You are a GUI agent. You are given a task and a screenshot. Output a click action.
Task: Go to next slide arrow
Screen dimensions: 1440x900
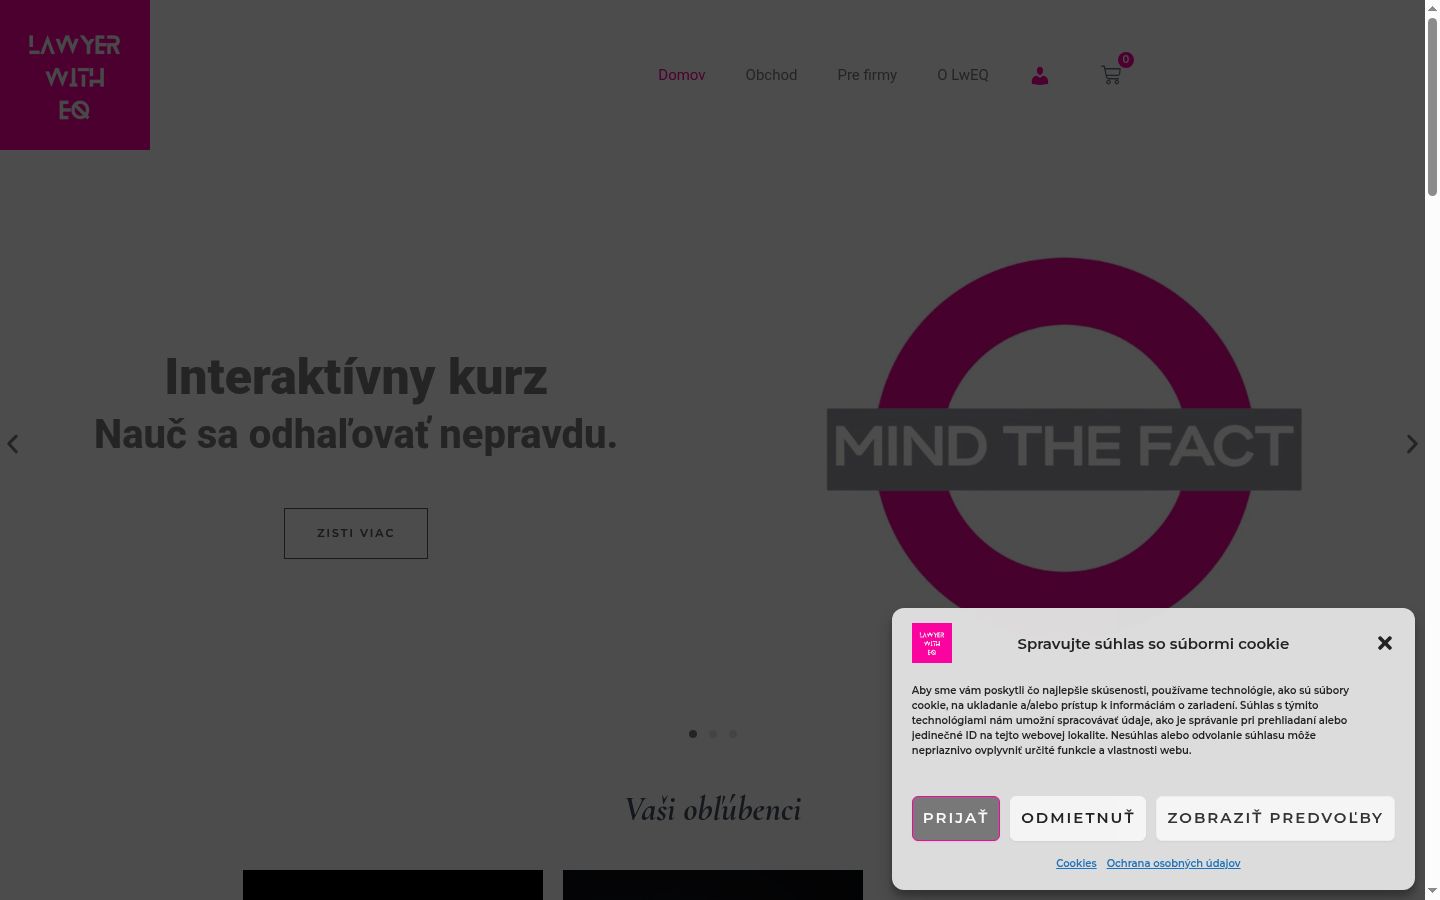pyautogui.click(x=1412, y=444)
